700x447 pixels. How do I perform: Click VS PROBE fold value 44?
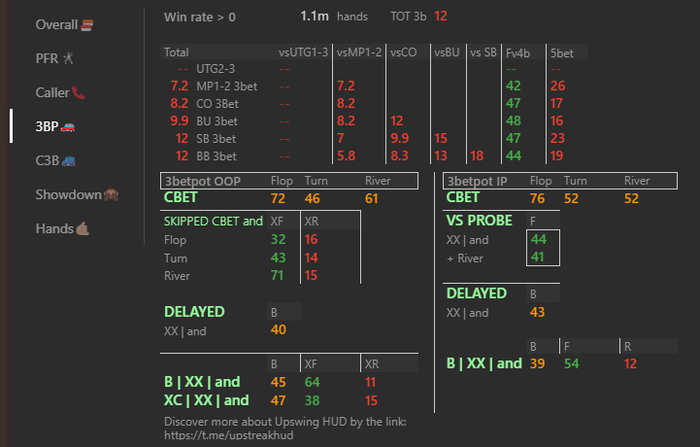click(538, 239)
